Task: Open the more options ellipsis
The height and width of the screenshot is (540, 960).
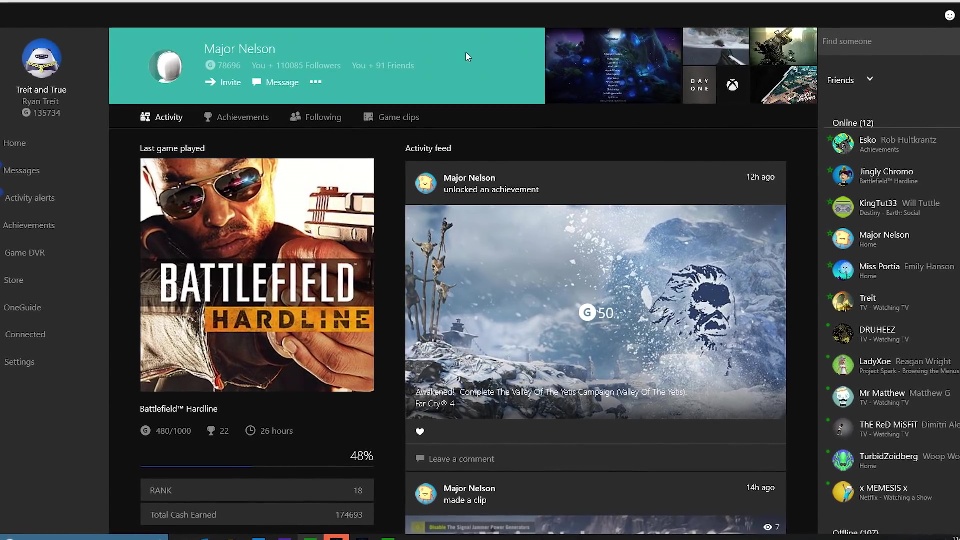Action: (315, 81)
